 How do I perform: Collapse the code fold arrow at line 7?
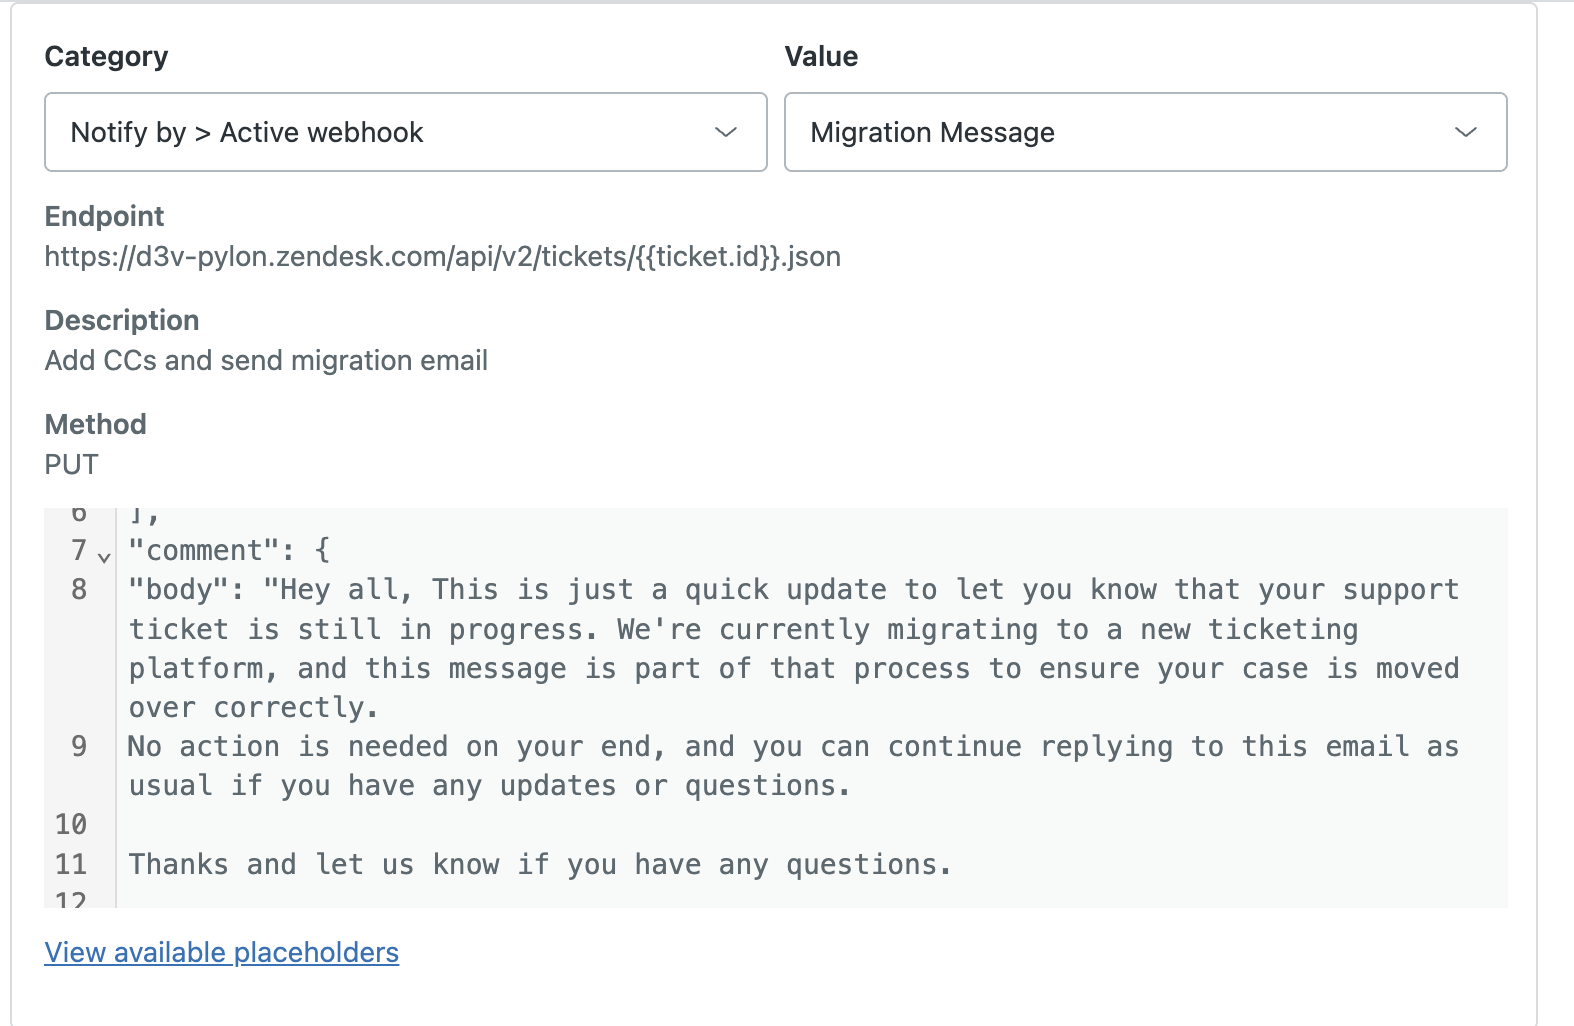click(104, 556)
